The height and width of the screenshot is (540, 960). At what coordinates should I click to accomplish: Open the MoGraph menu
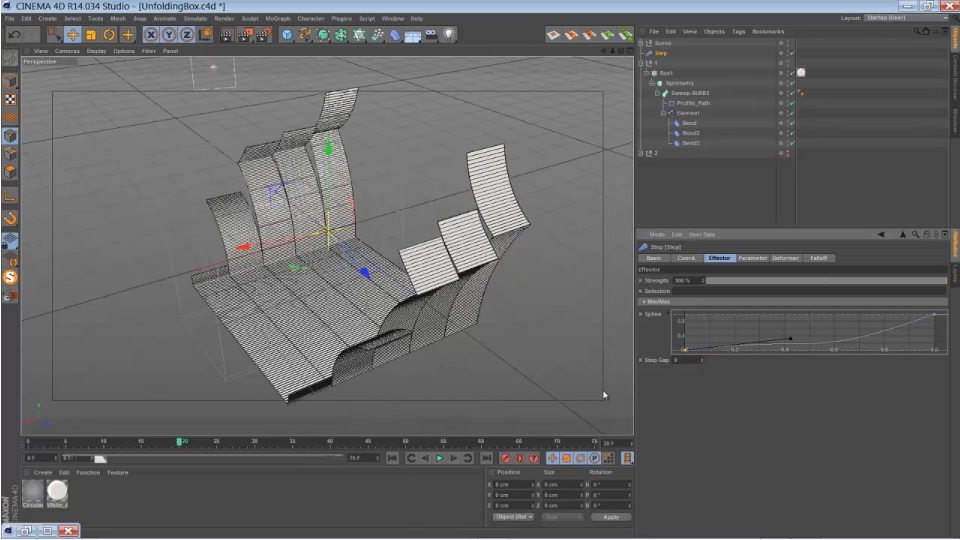(x=277, y=18)
